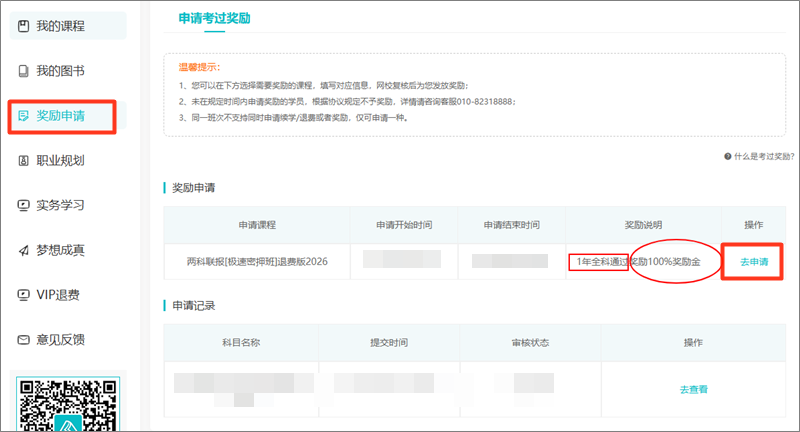The height and width of the screenshot is (432, 800).
Task: Click the 提交时间 column header
Action: [389, 343]
